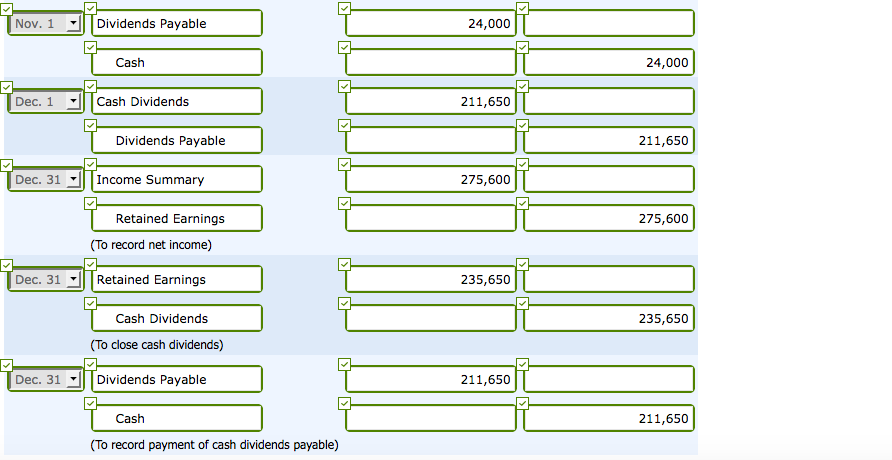Edit the 211,650 debit for Cash Dividends on Dec. 1
This screenshot has width=892, height=460.
pyautogui.click(x=431, y=101)
